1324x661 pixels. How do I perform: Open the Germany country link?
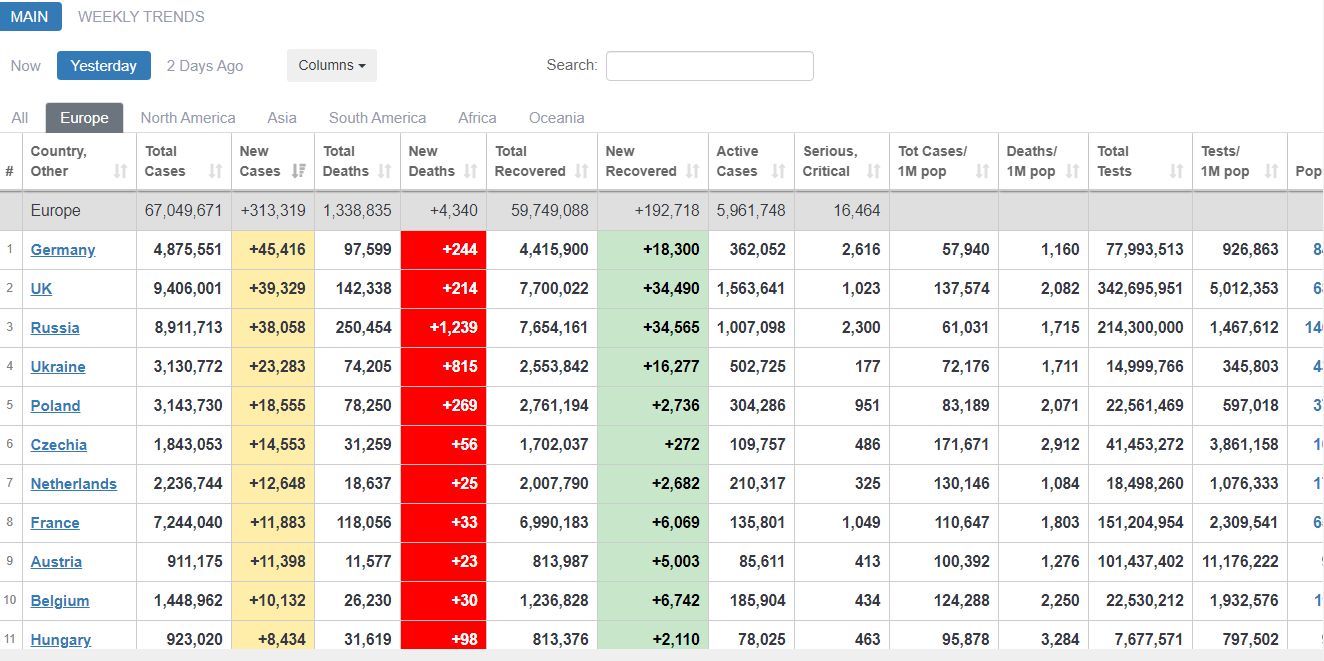tap(63, 250)
